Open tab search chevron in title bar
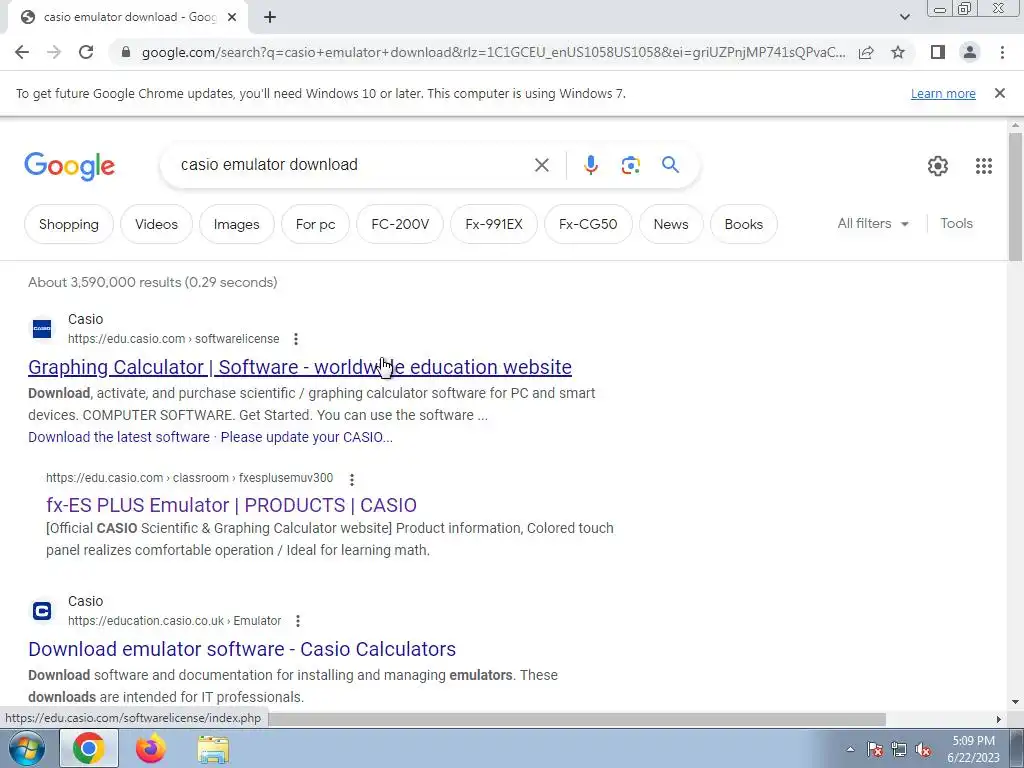 coord(904,17)
